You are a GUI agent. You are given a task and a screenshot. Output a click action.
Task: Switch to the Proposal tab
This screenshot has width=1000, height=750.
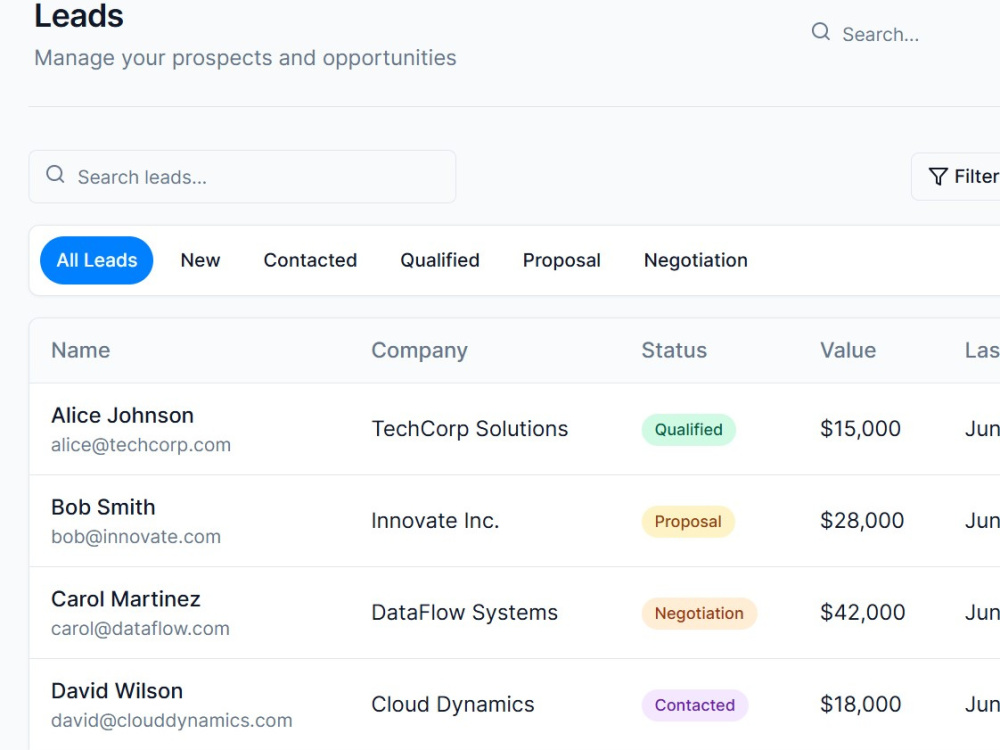point(561,260)
